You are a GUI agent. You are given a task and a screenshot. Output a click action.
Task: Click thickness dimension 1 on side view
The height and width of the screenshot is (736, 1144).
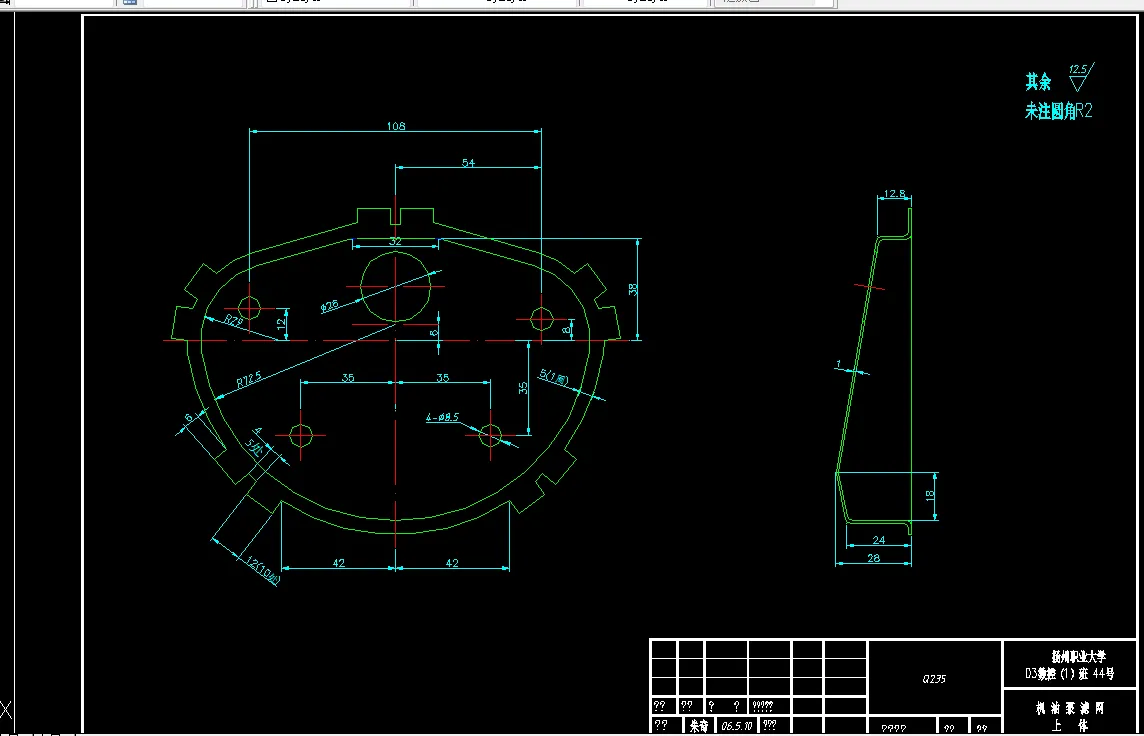[x=838, y=363]
